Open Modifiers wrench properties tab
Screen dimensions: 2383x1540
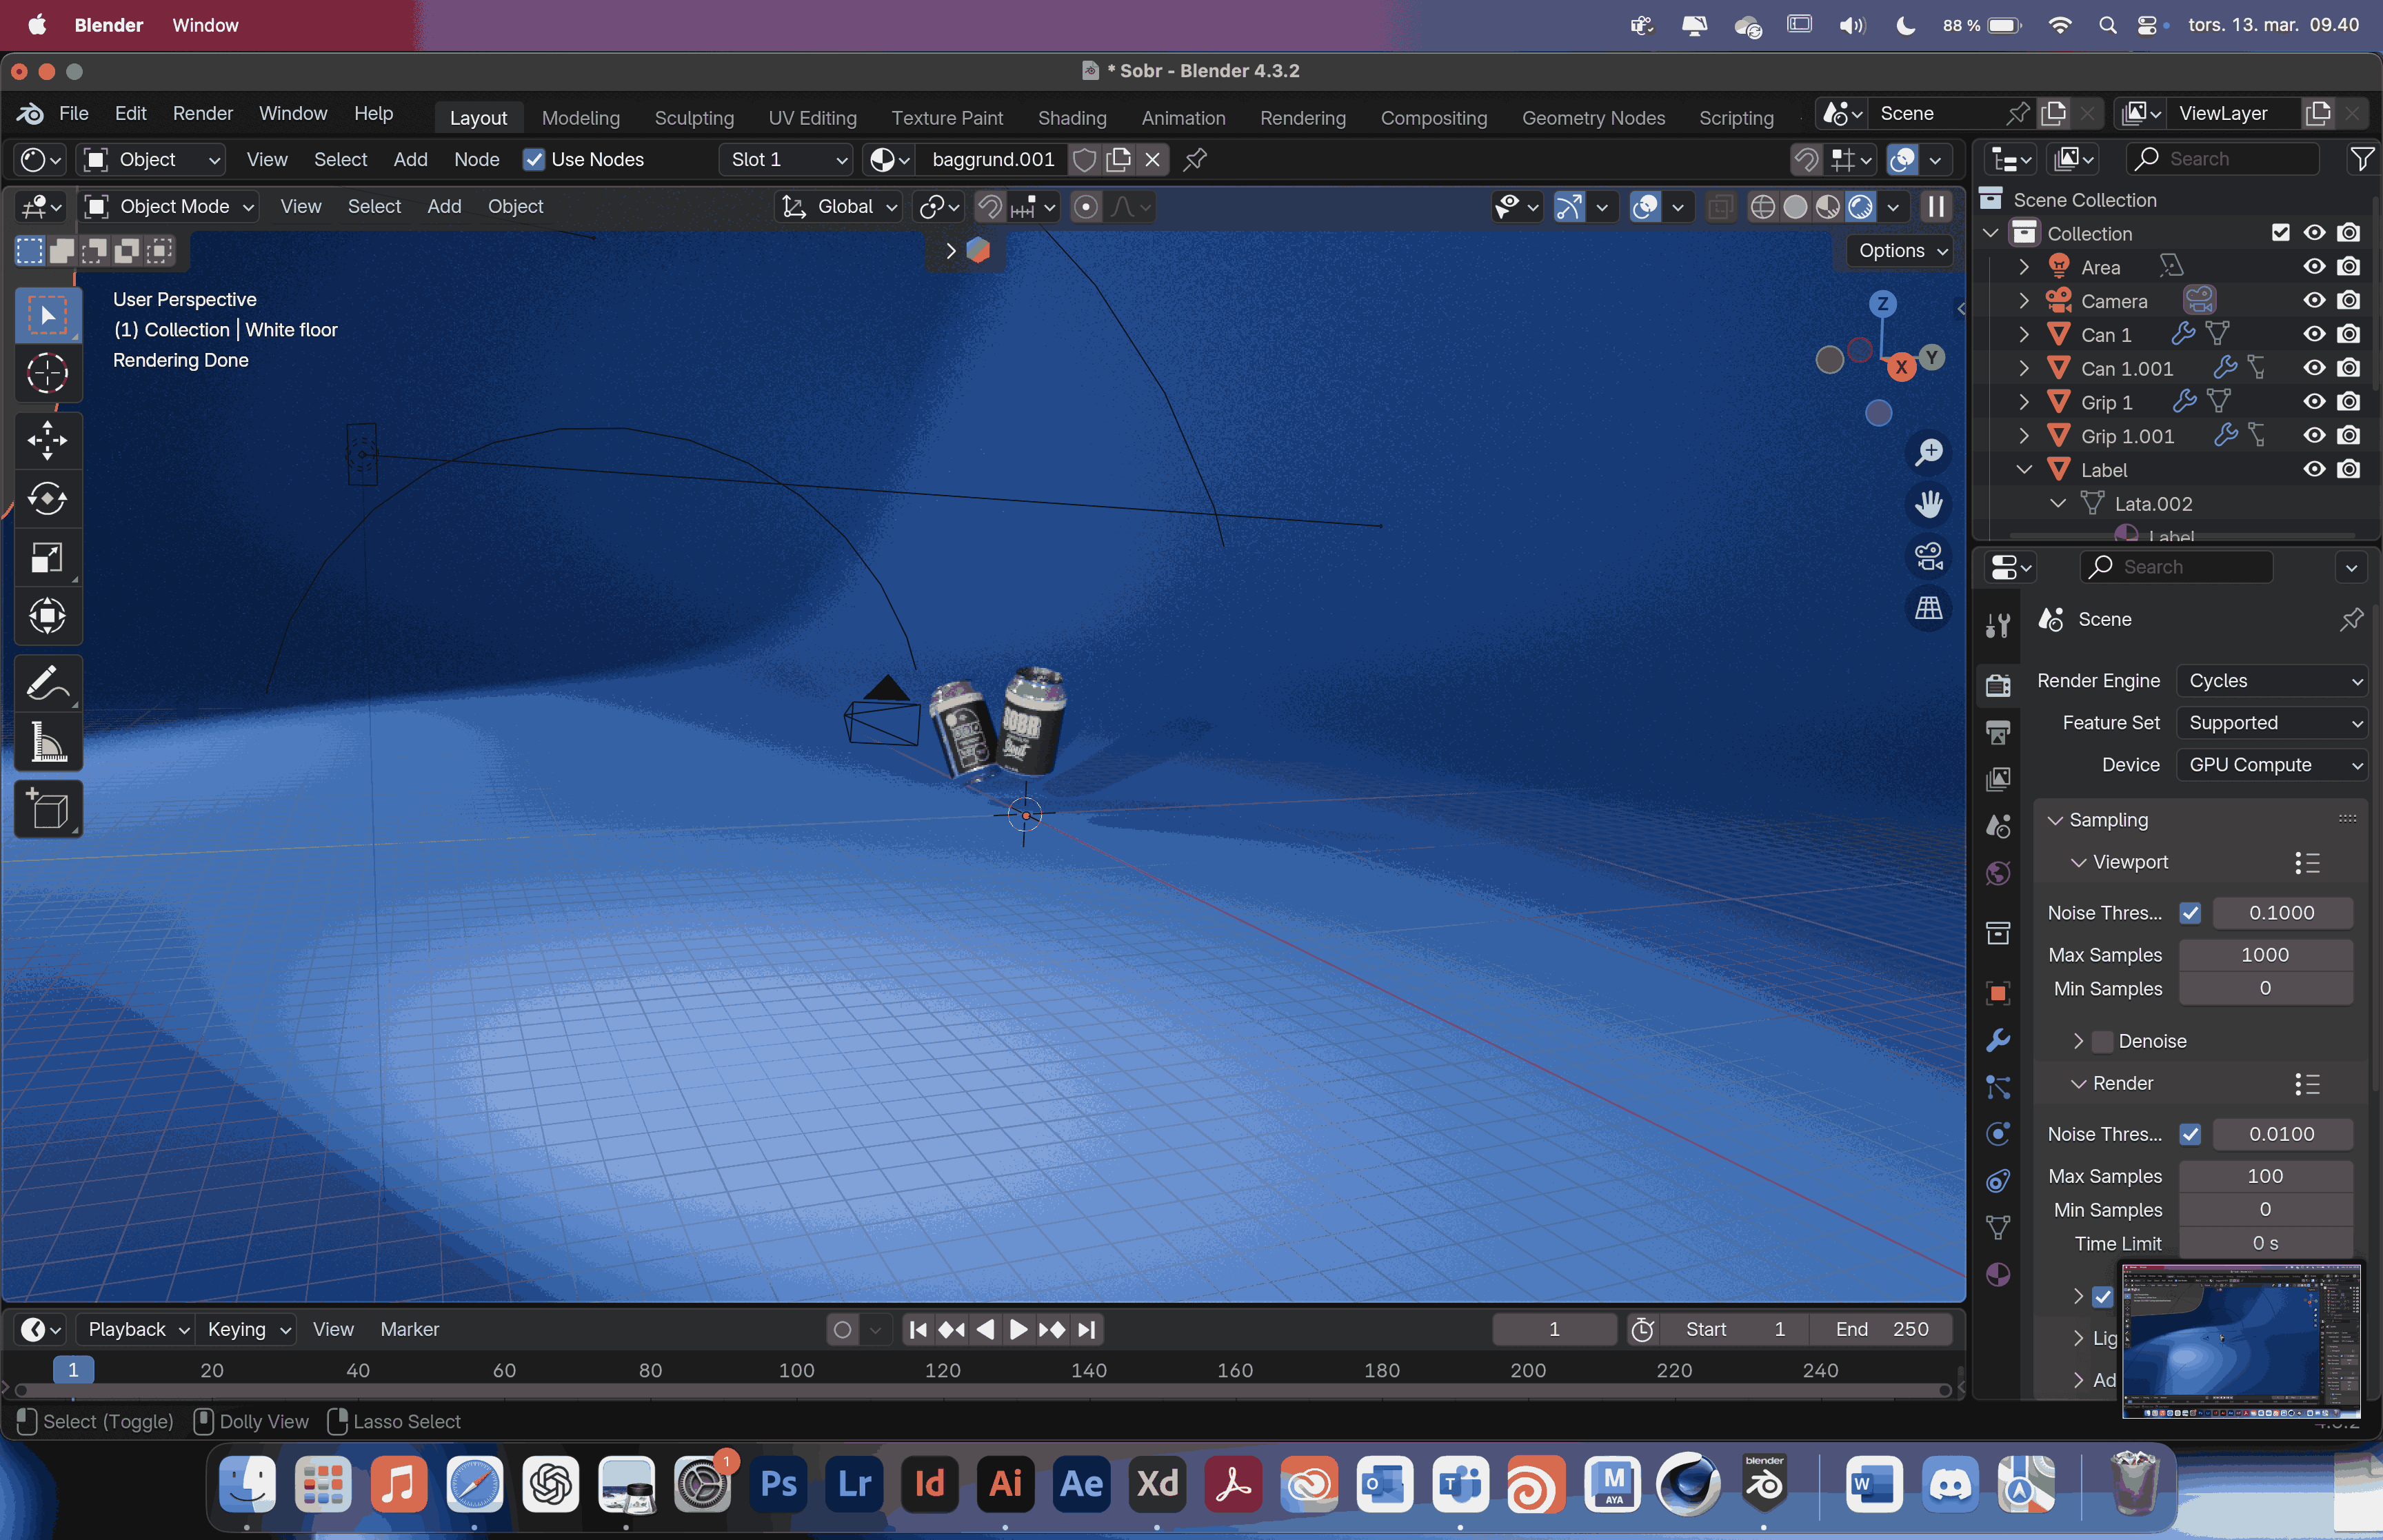[1998, 1040]
